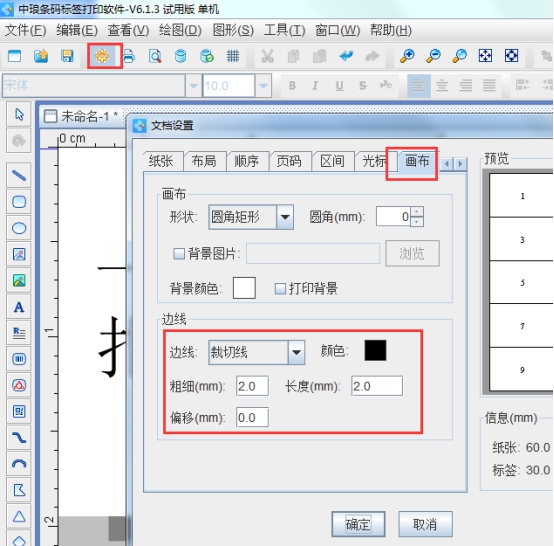Viewport: 554px width, 546px height.
Task: Open the 边线 border type dropdown
Action: point(296,352)
